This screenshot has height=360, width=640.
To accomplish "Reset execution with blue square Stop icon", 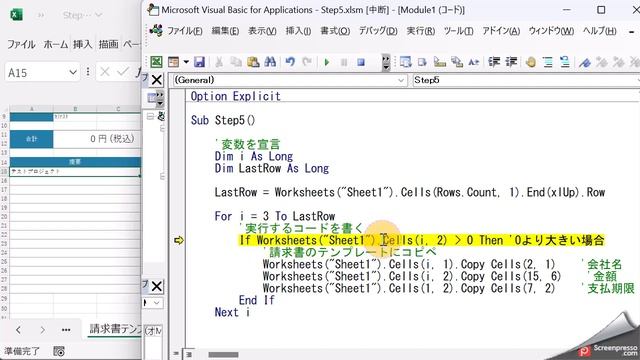I will coord(361,62).
